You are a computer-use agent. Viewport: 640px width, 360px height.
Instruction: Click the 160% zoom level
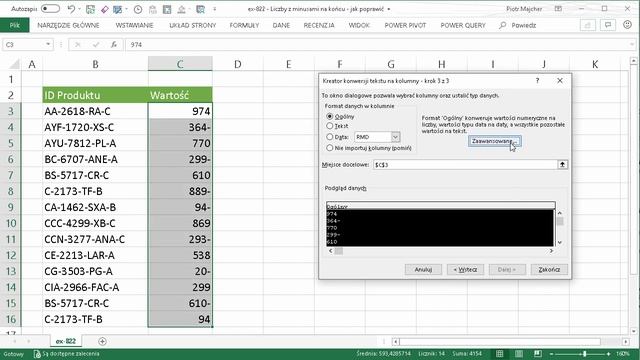pyautogui.click(x=623, y=354)
